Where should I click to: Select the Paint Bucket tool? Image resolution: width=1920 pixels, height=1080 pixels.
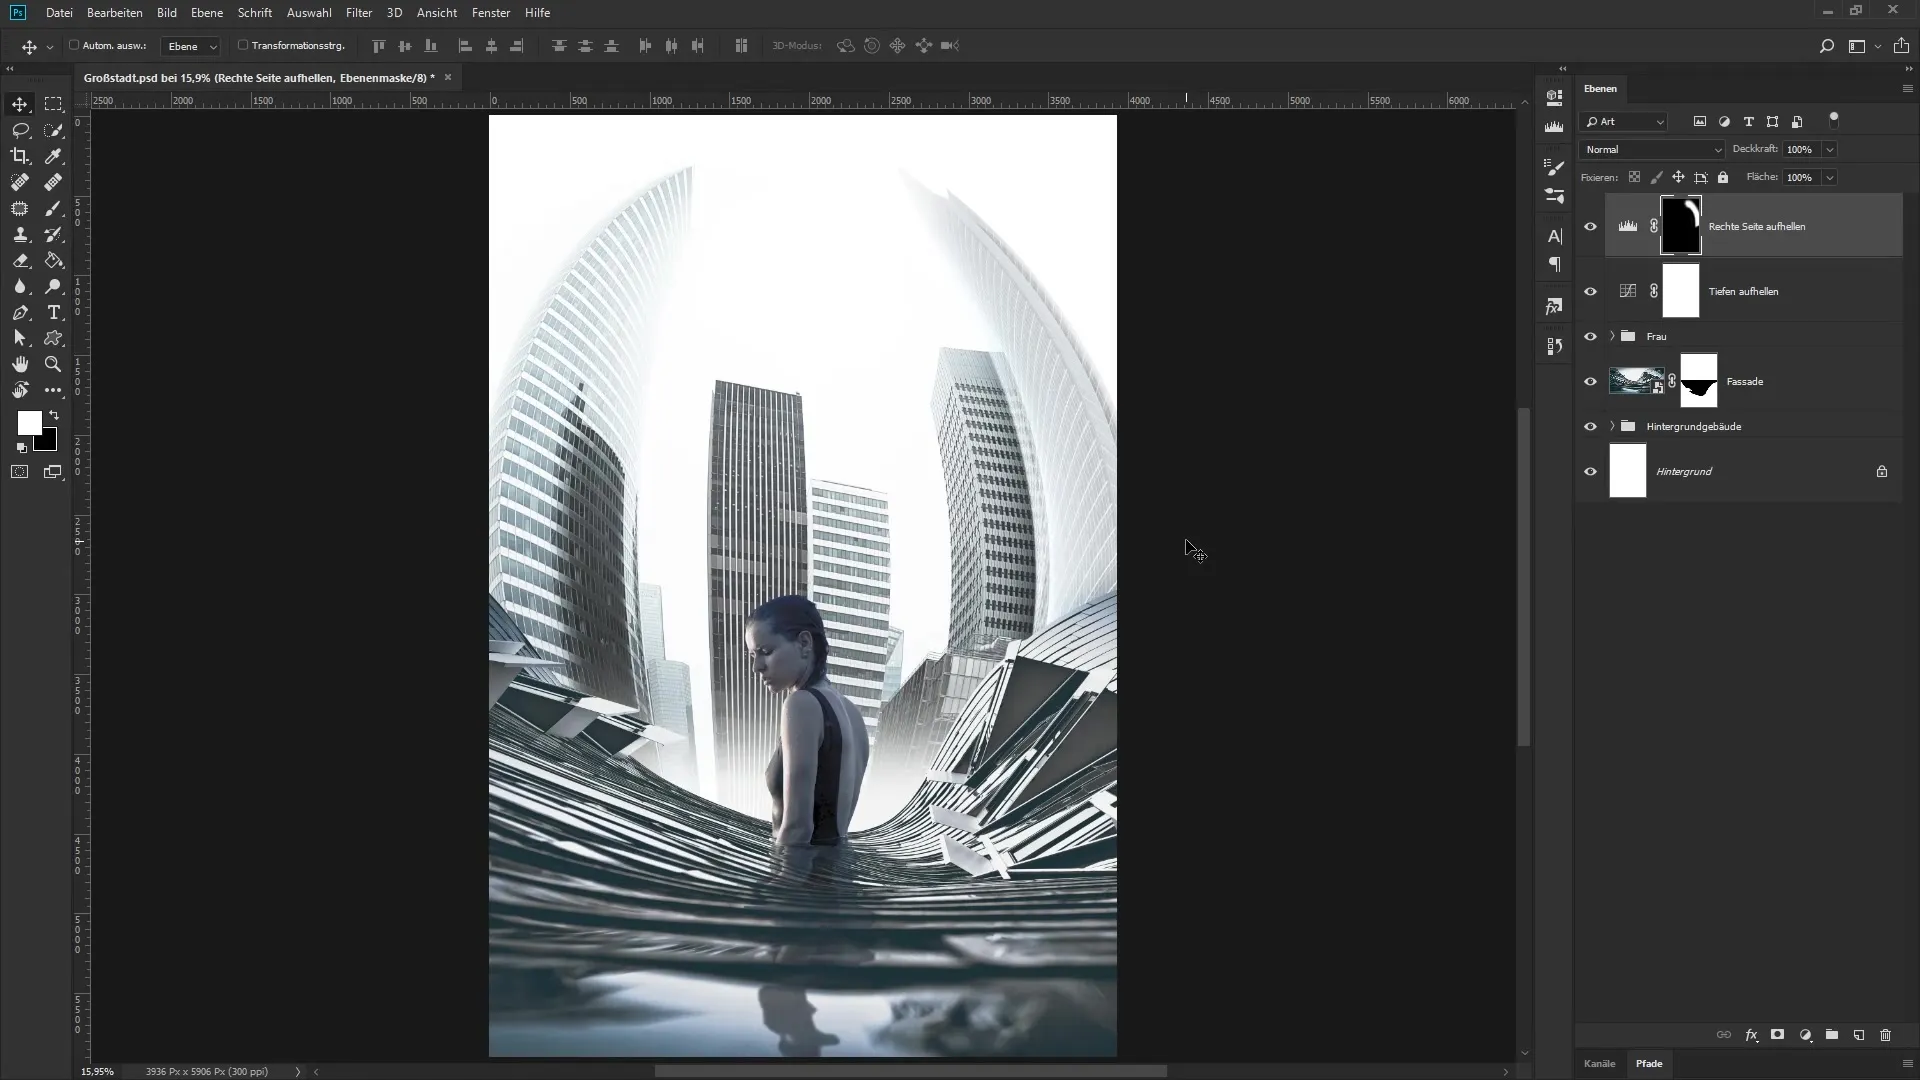click(53, 260)
